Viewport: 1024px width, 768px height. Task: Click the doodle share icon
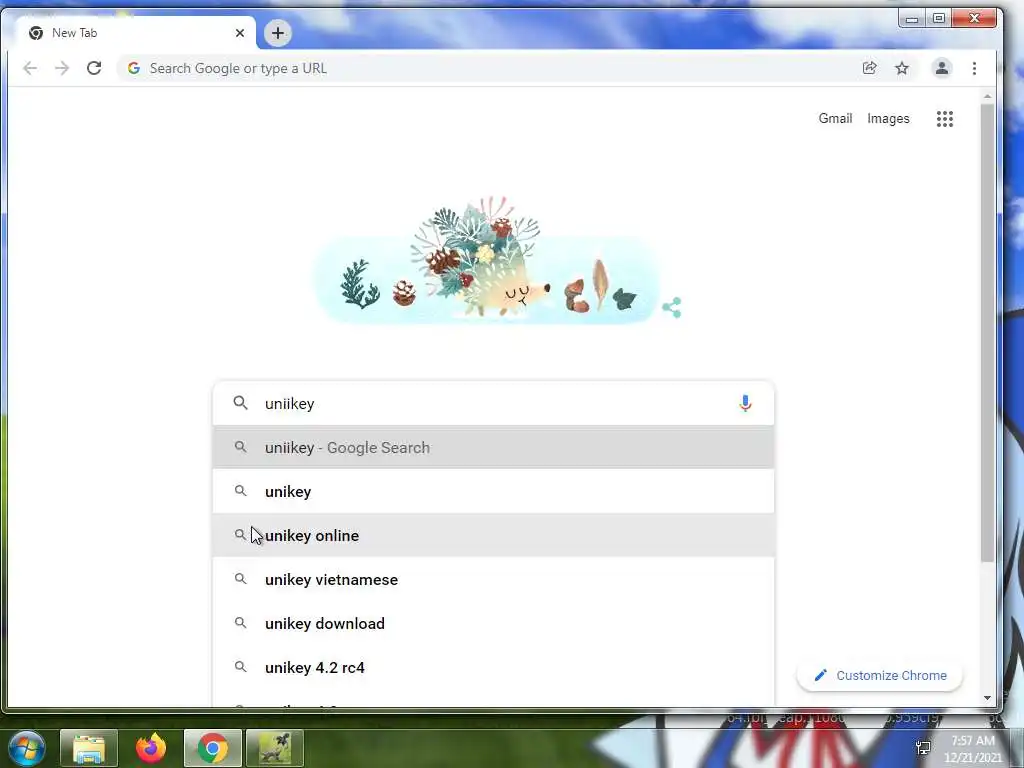point(671,308)
